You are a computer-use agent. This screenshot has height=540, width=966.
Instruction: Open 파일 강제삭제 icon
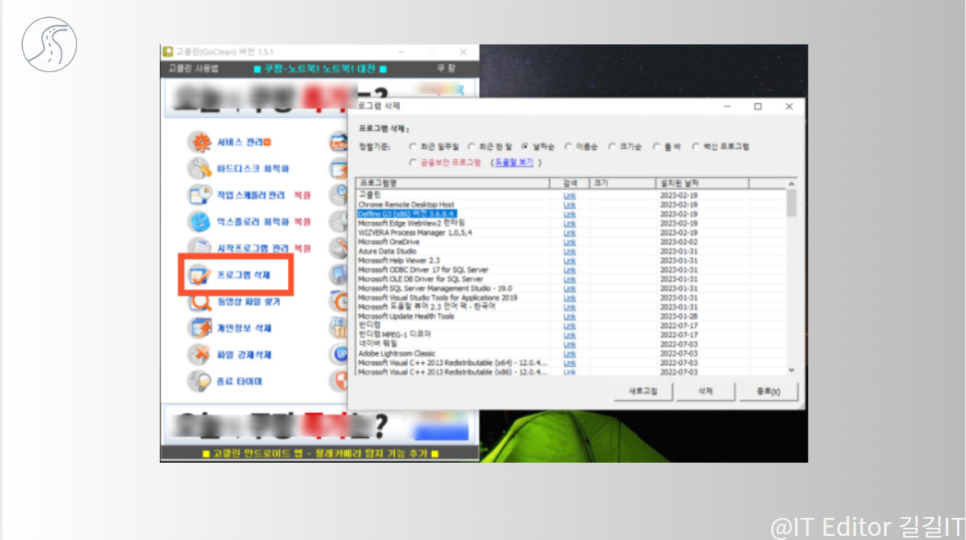(x=200, y=355)
